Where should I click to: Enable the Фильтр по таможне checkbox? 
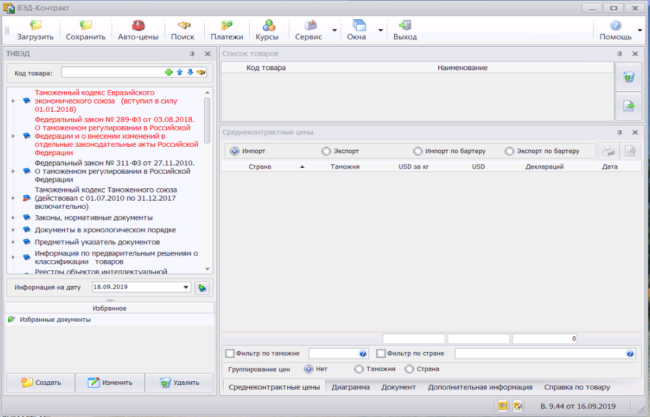tap(230, 353)
